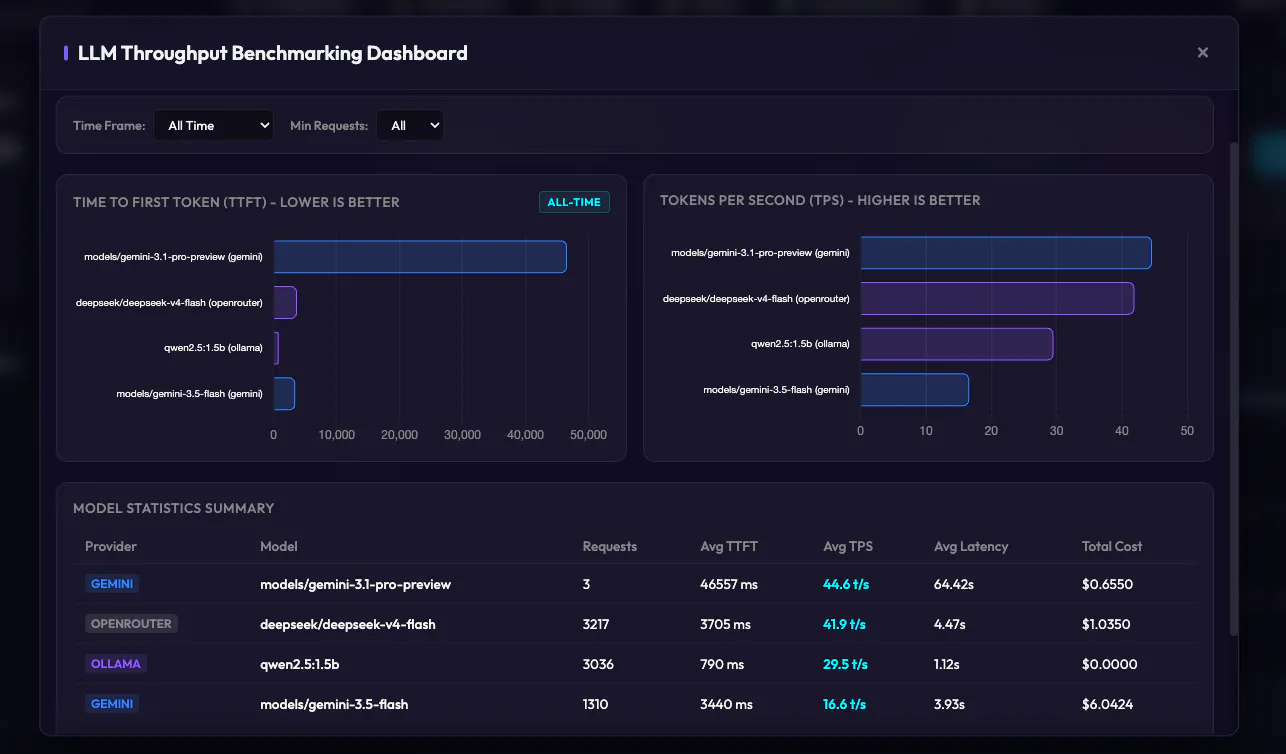Click the $6.0424 total cost
Image resolution: width=1286 pixels, height=754 pixels.
[1109, 704]
